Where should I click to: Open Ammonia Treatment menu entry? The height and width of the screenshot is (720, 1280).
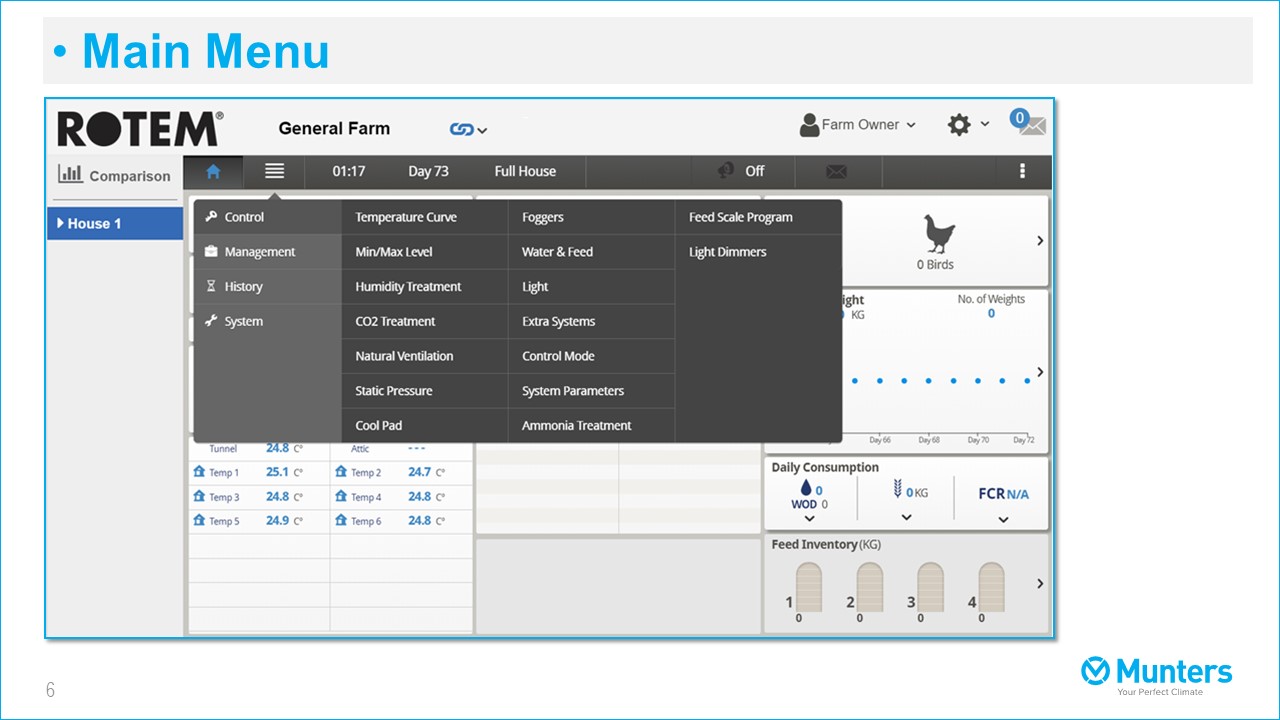point(576,425)
